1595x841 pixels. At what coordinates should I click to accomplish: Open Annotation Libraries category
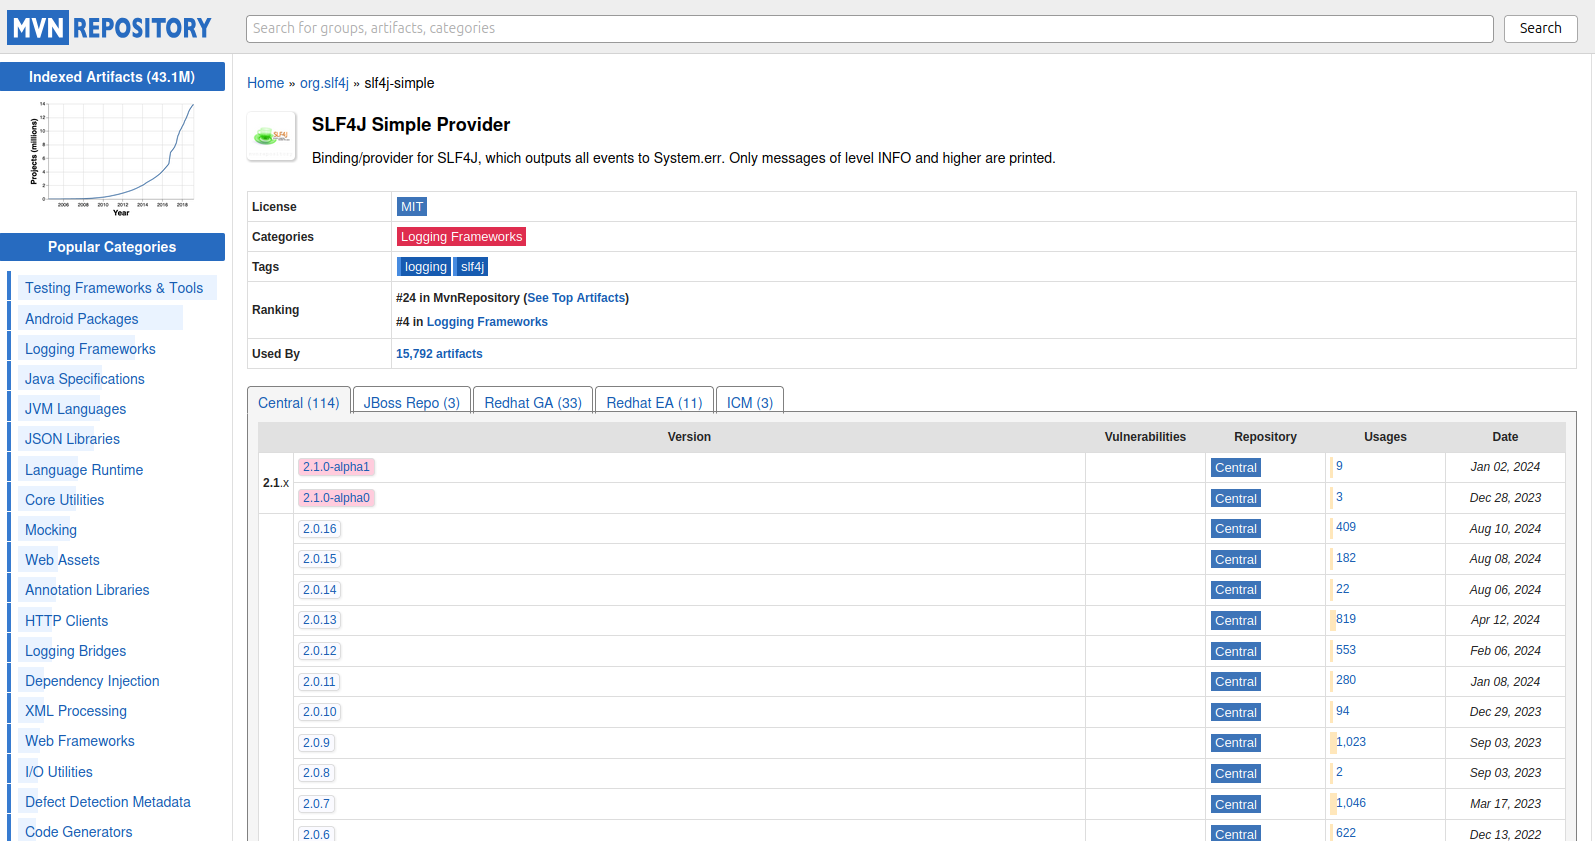tap(87, 590)
